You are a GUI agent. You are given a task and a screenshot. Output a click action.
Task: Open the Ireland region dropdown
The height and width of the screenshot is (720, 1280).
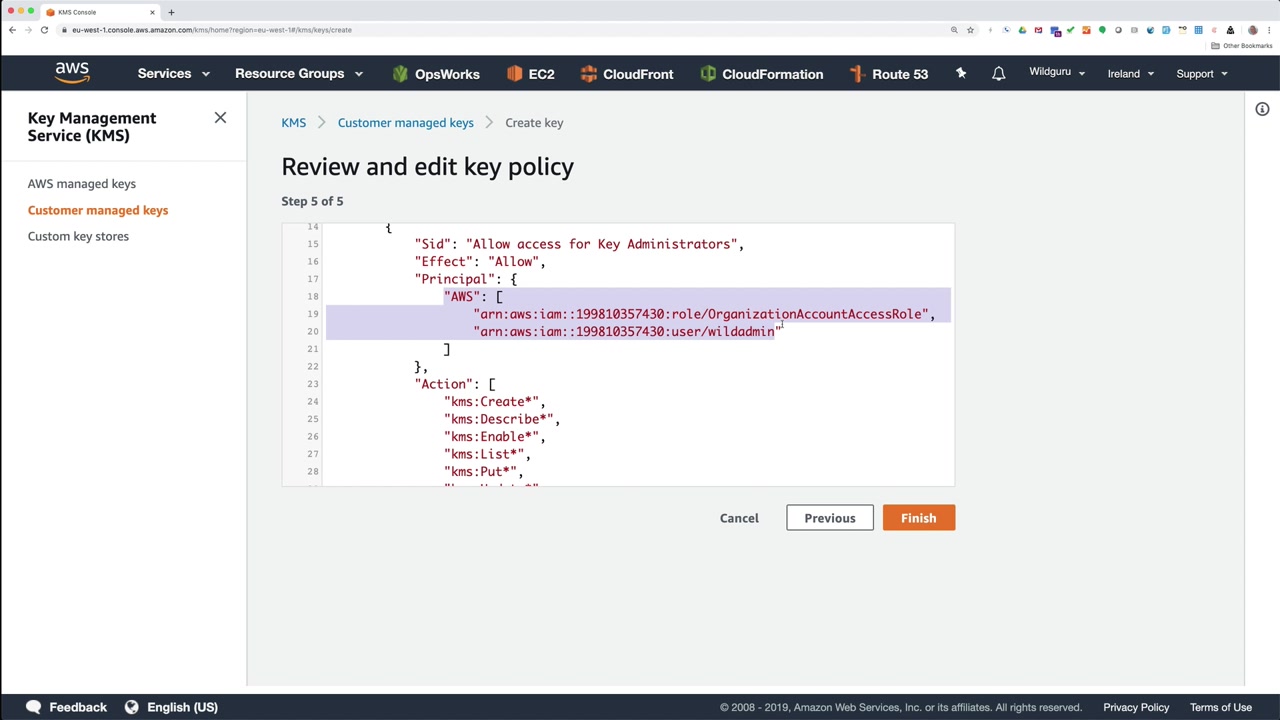pyautogui.click(x=1130, y=74)
